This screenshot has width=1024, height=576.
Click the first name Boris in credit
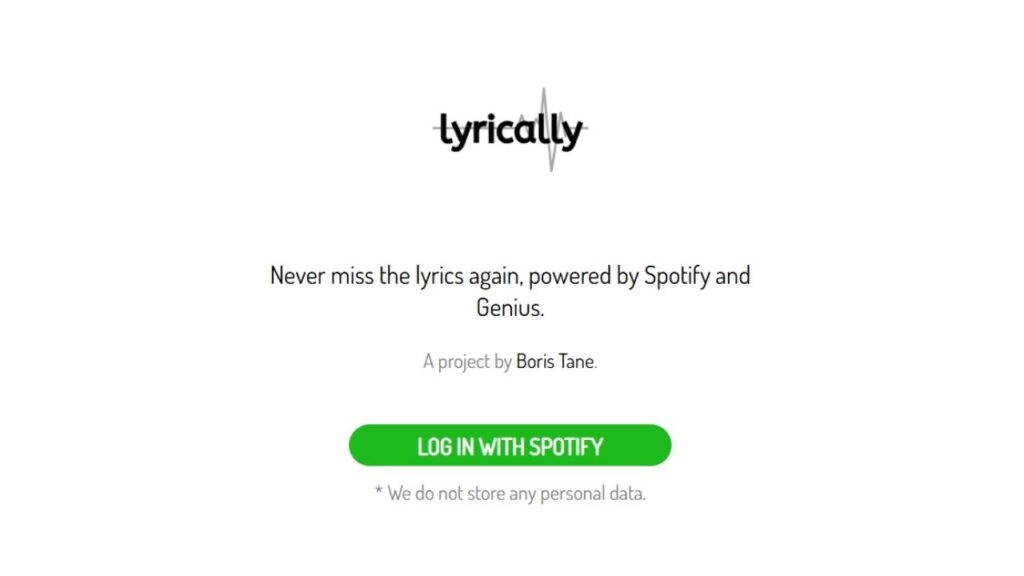(535, 361)
